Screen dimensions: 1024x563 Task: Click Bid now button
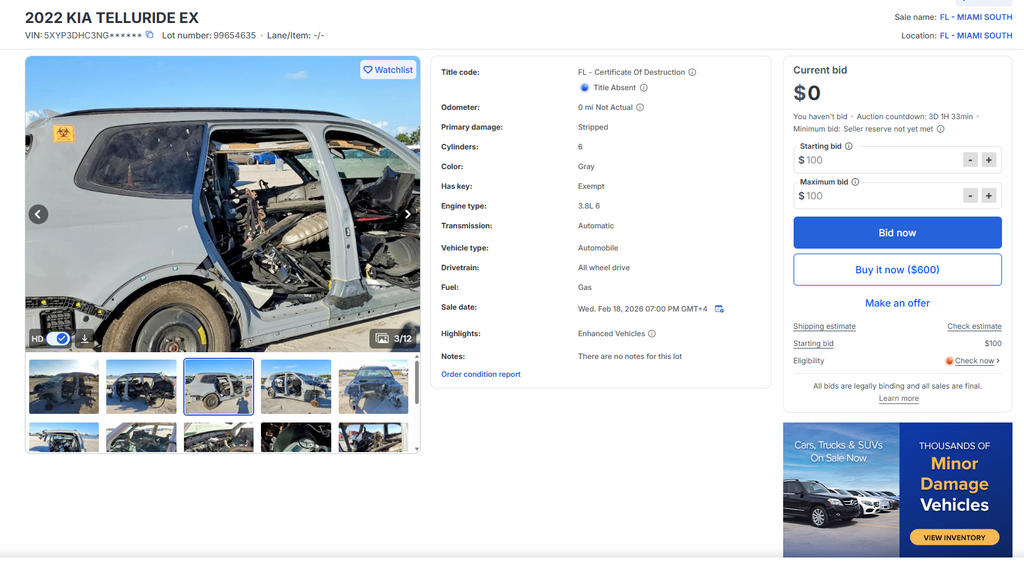click(x=897, y=233)
